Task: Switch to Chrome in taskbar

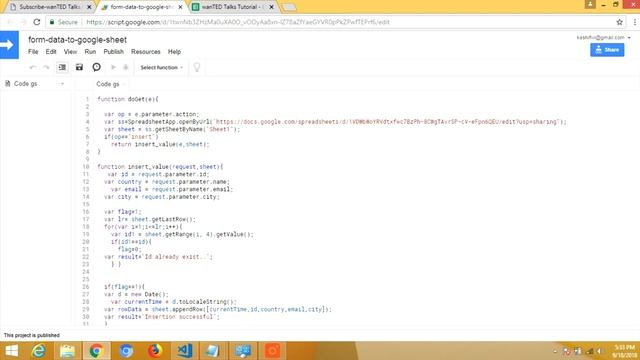Action: point(96,351)
